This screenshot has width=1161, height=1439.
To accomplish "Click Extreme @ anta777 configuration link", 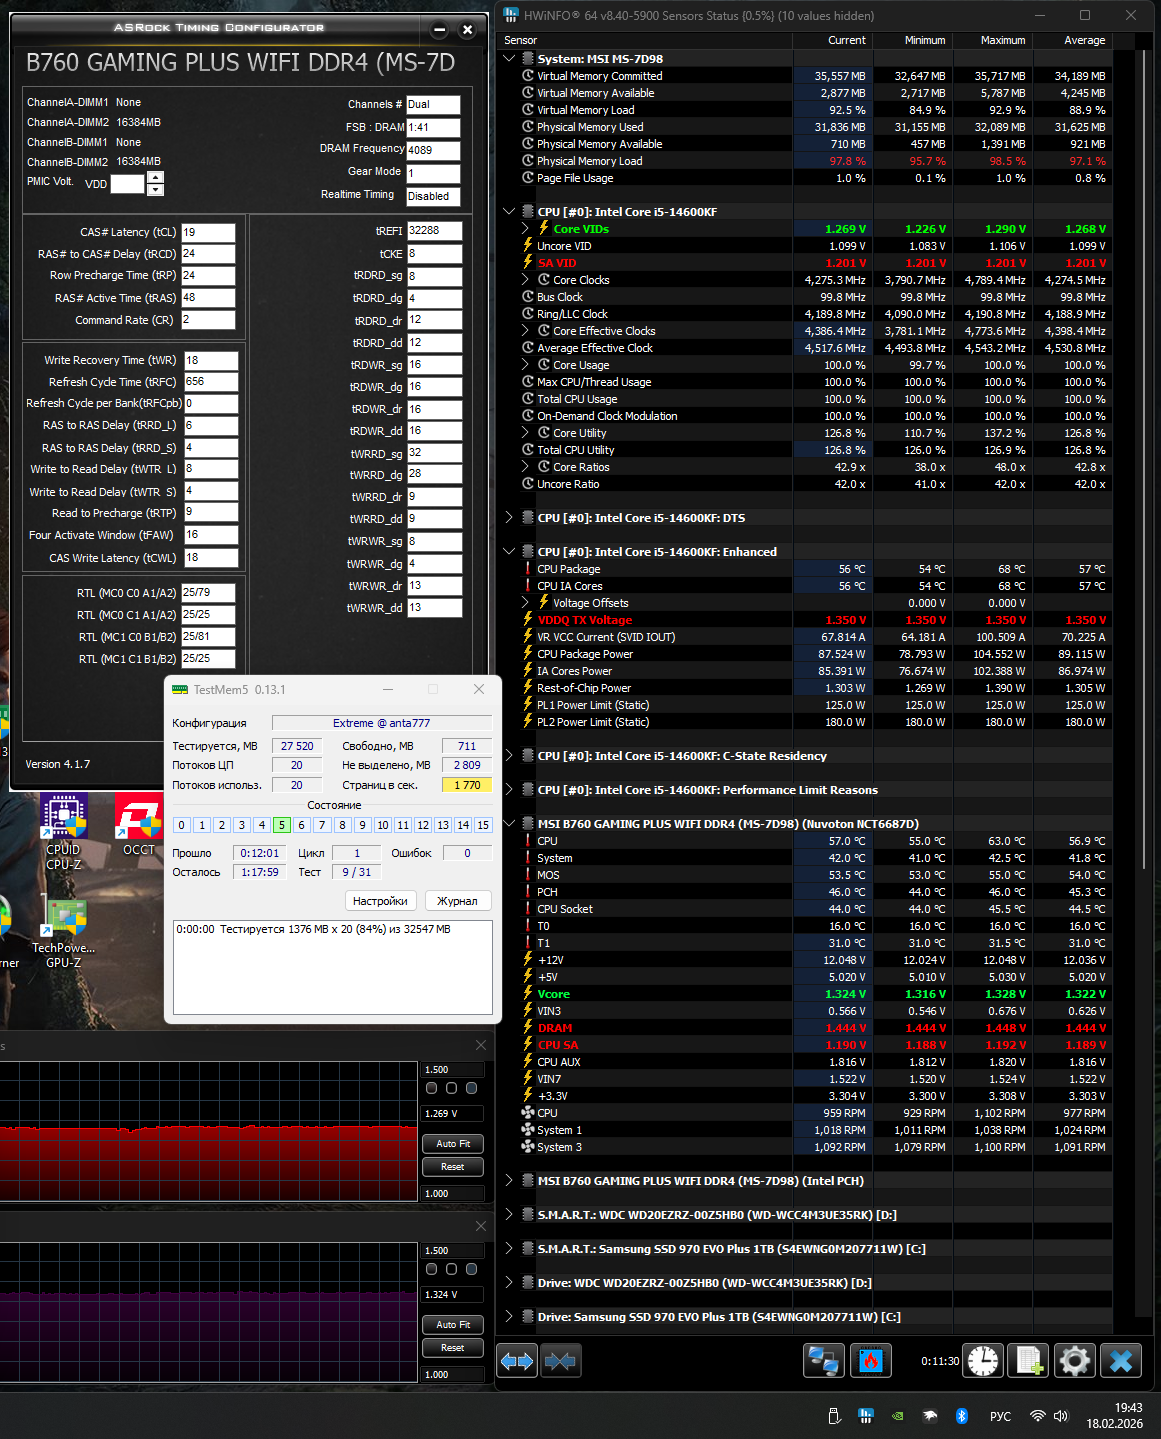I will [382, 723].
